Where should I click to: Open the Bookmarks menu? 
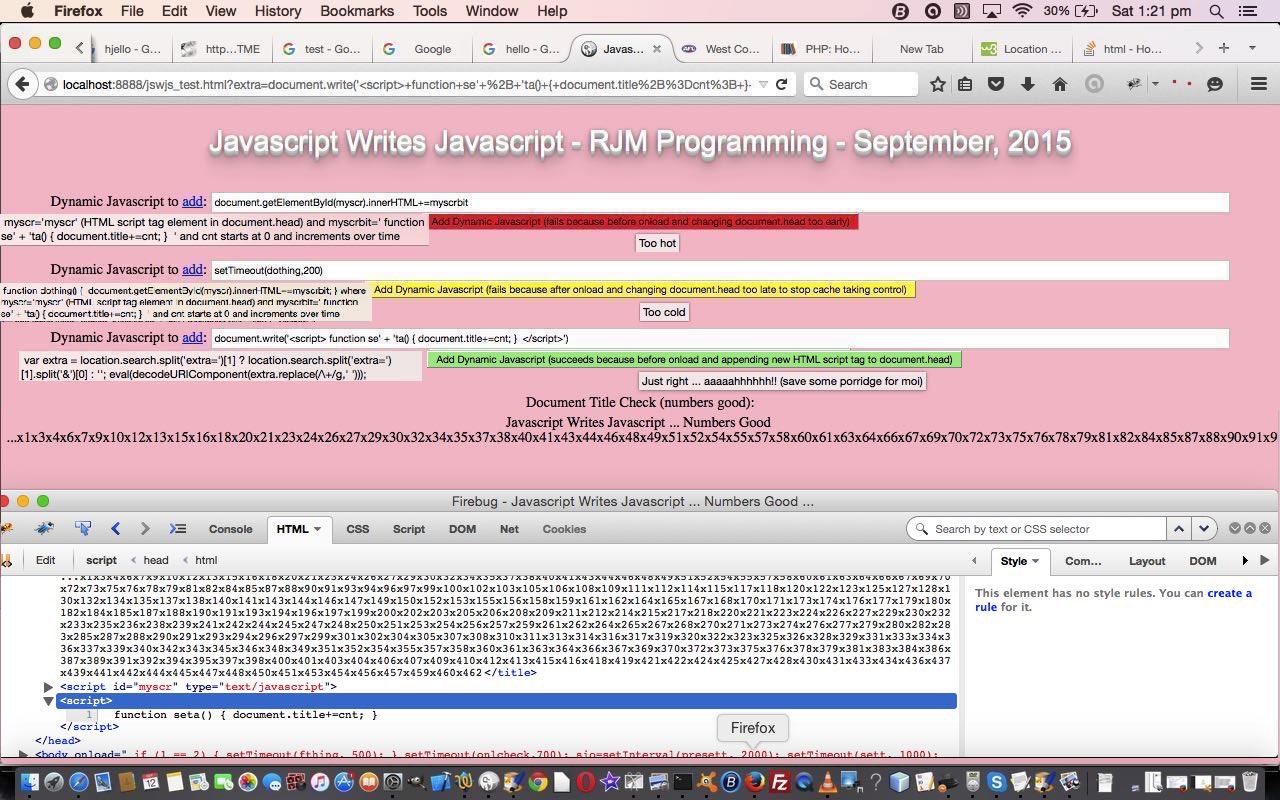[x=357, y=11]
